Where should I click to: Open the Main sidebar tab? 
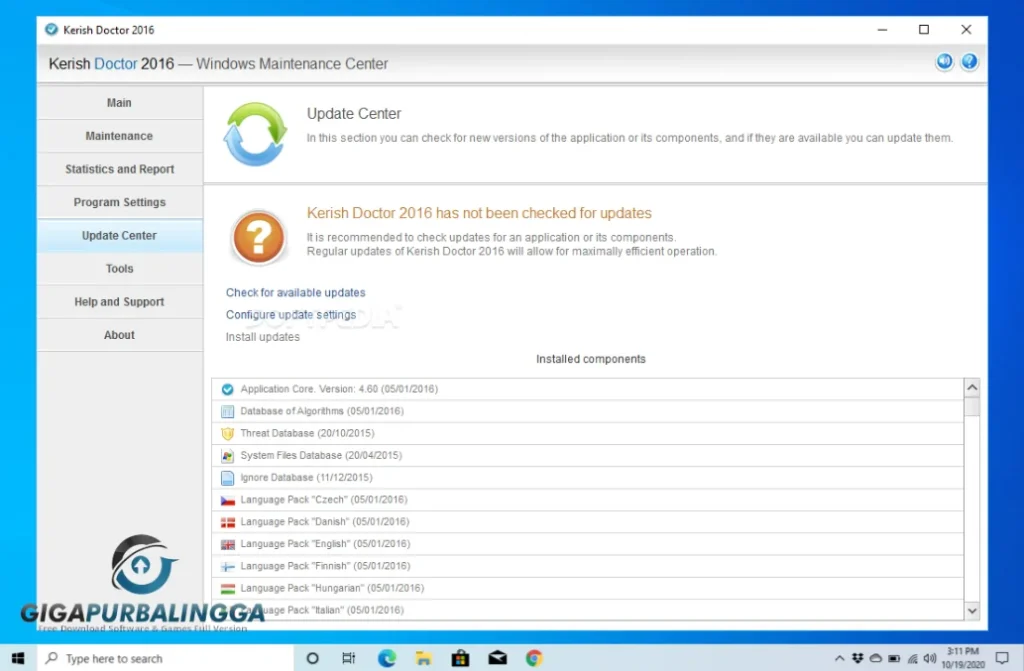[x=119, y=103]
